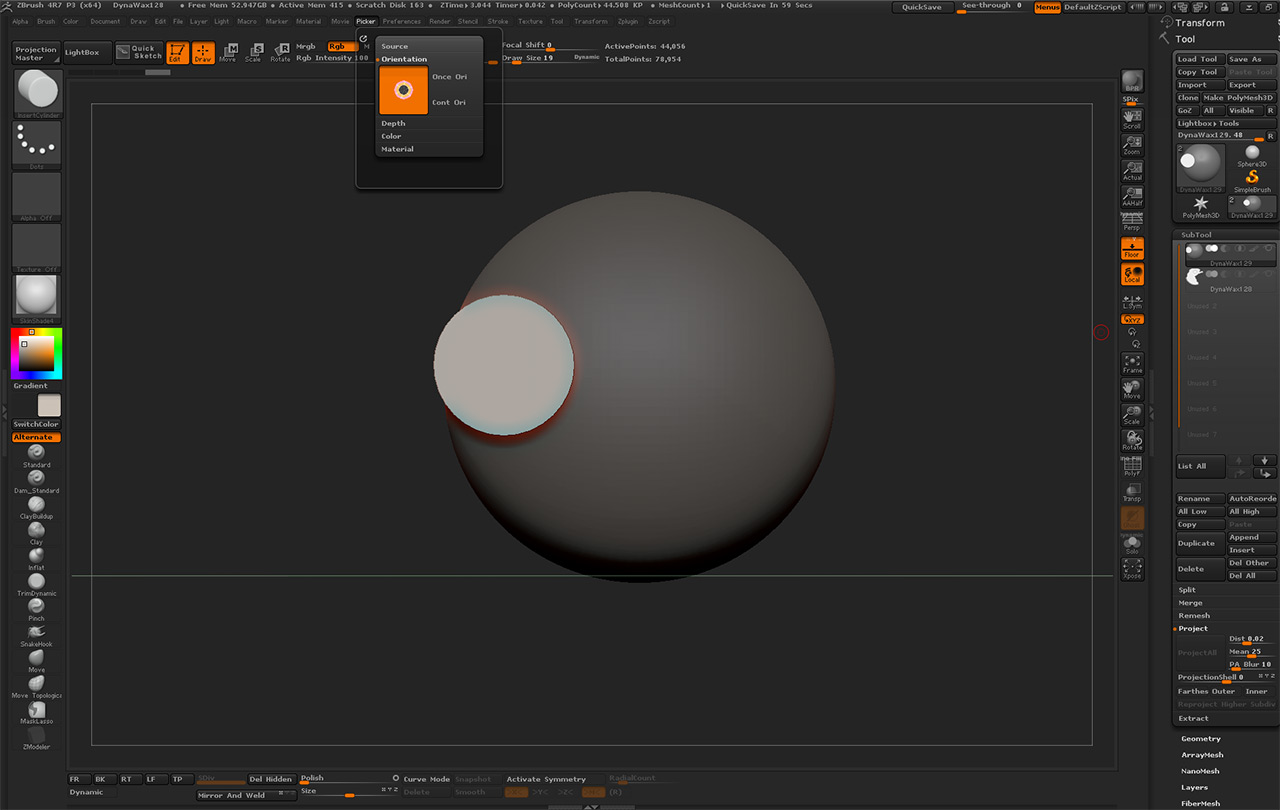
Task: Toggle Edit mode button
Action: pyautogui.click(x=178, y=53)
